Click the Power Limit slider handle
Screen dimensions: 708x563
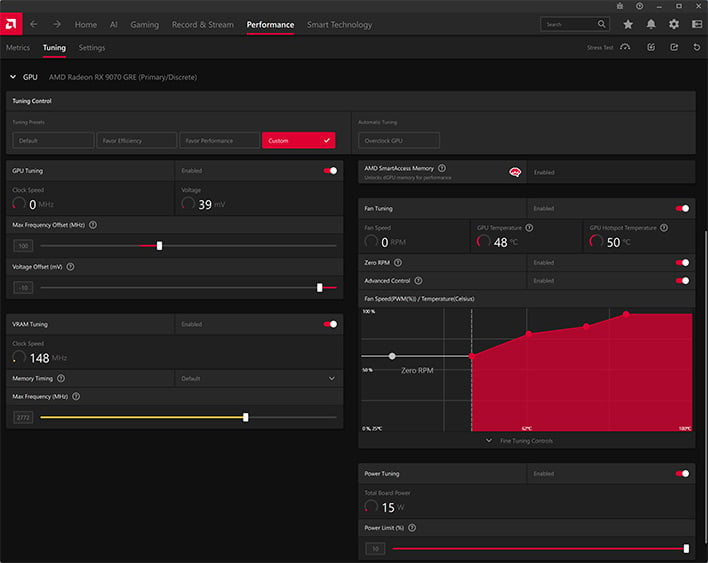(x=686, y=549)
